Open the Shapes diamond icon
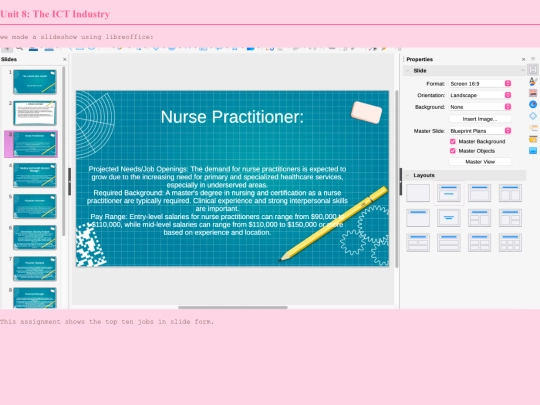 533,116
